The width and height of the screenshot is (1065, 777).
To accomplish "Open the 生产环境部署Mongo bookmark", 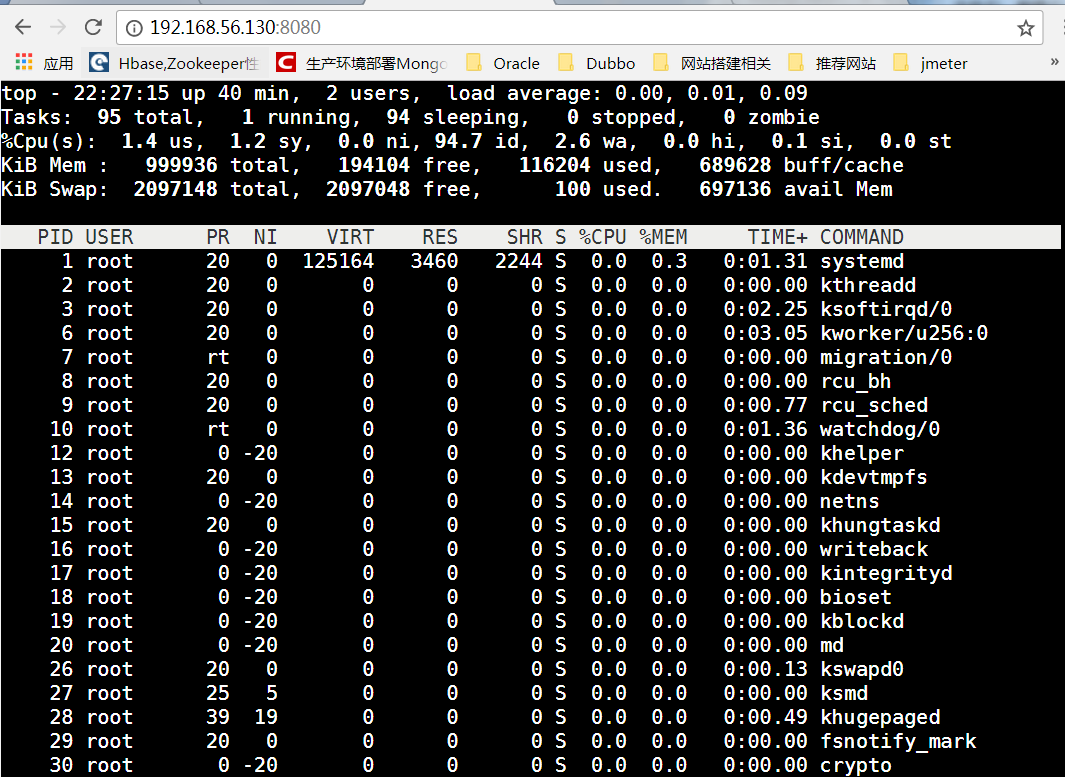I will tap(362, 63).
